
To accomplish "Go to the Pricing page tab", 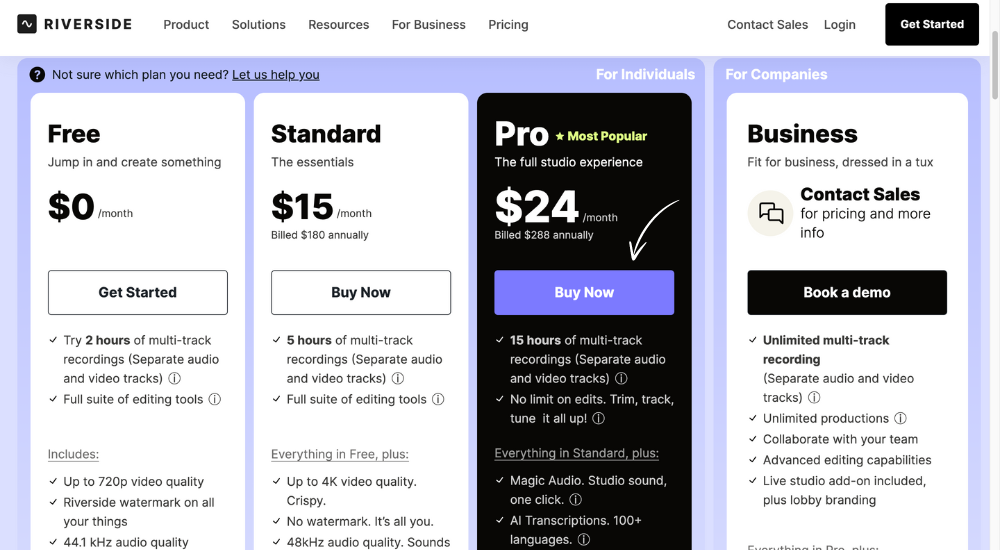I will 508,24.
